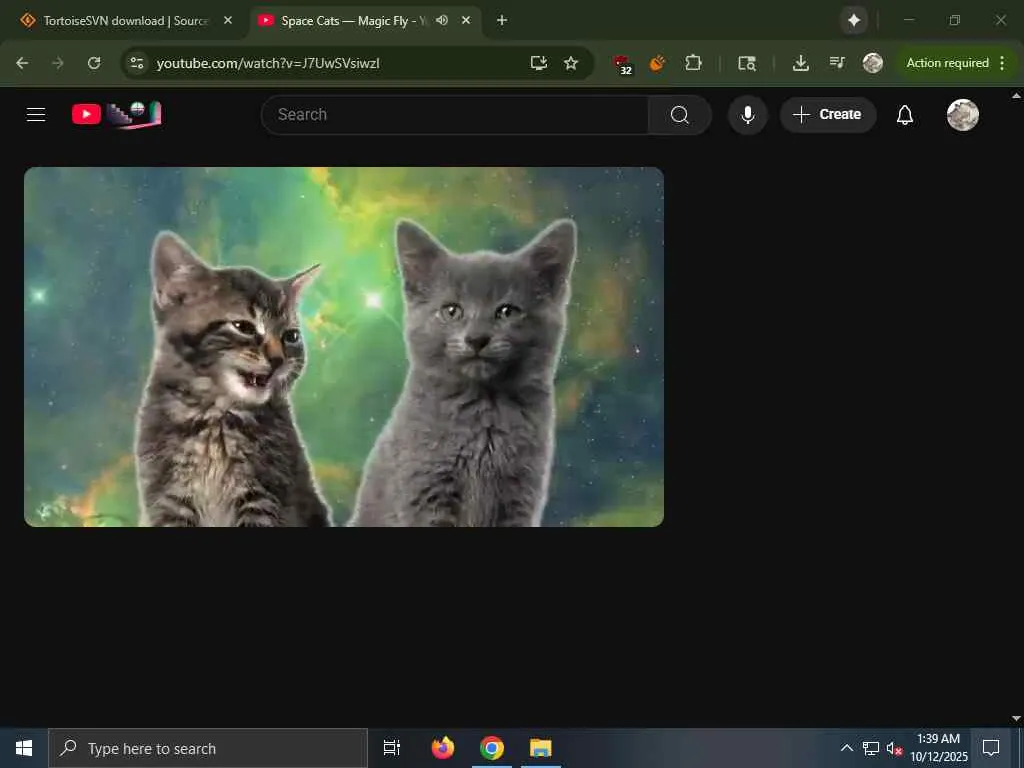The height and width of the screenshot is (768, 1024).
Task: View site information icon in address bar
Action: tap(136, 63)
